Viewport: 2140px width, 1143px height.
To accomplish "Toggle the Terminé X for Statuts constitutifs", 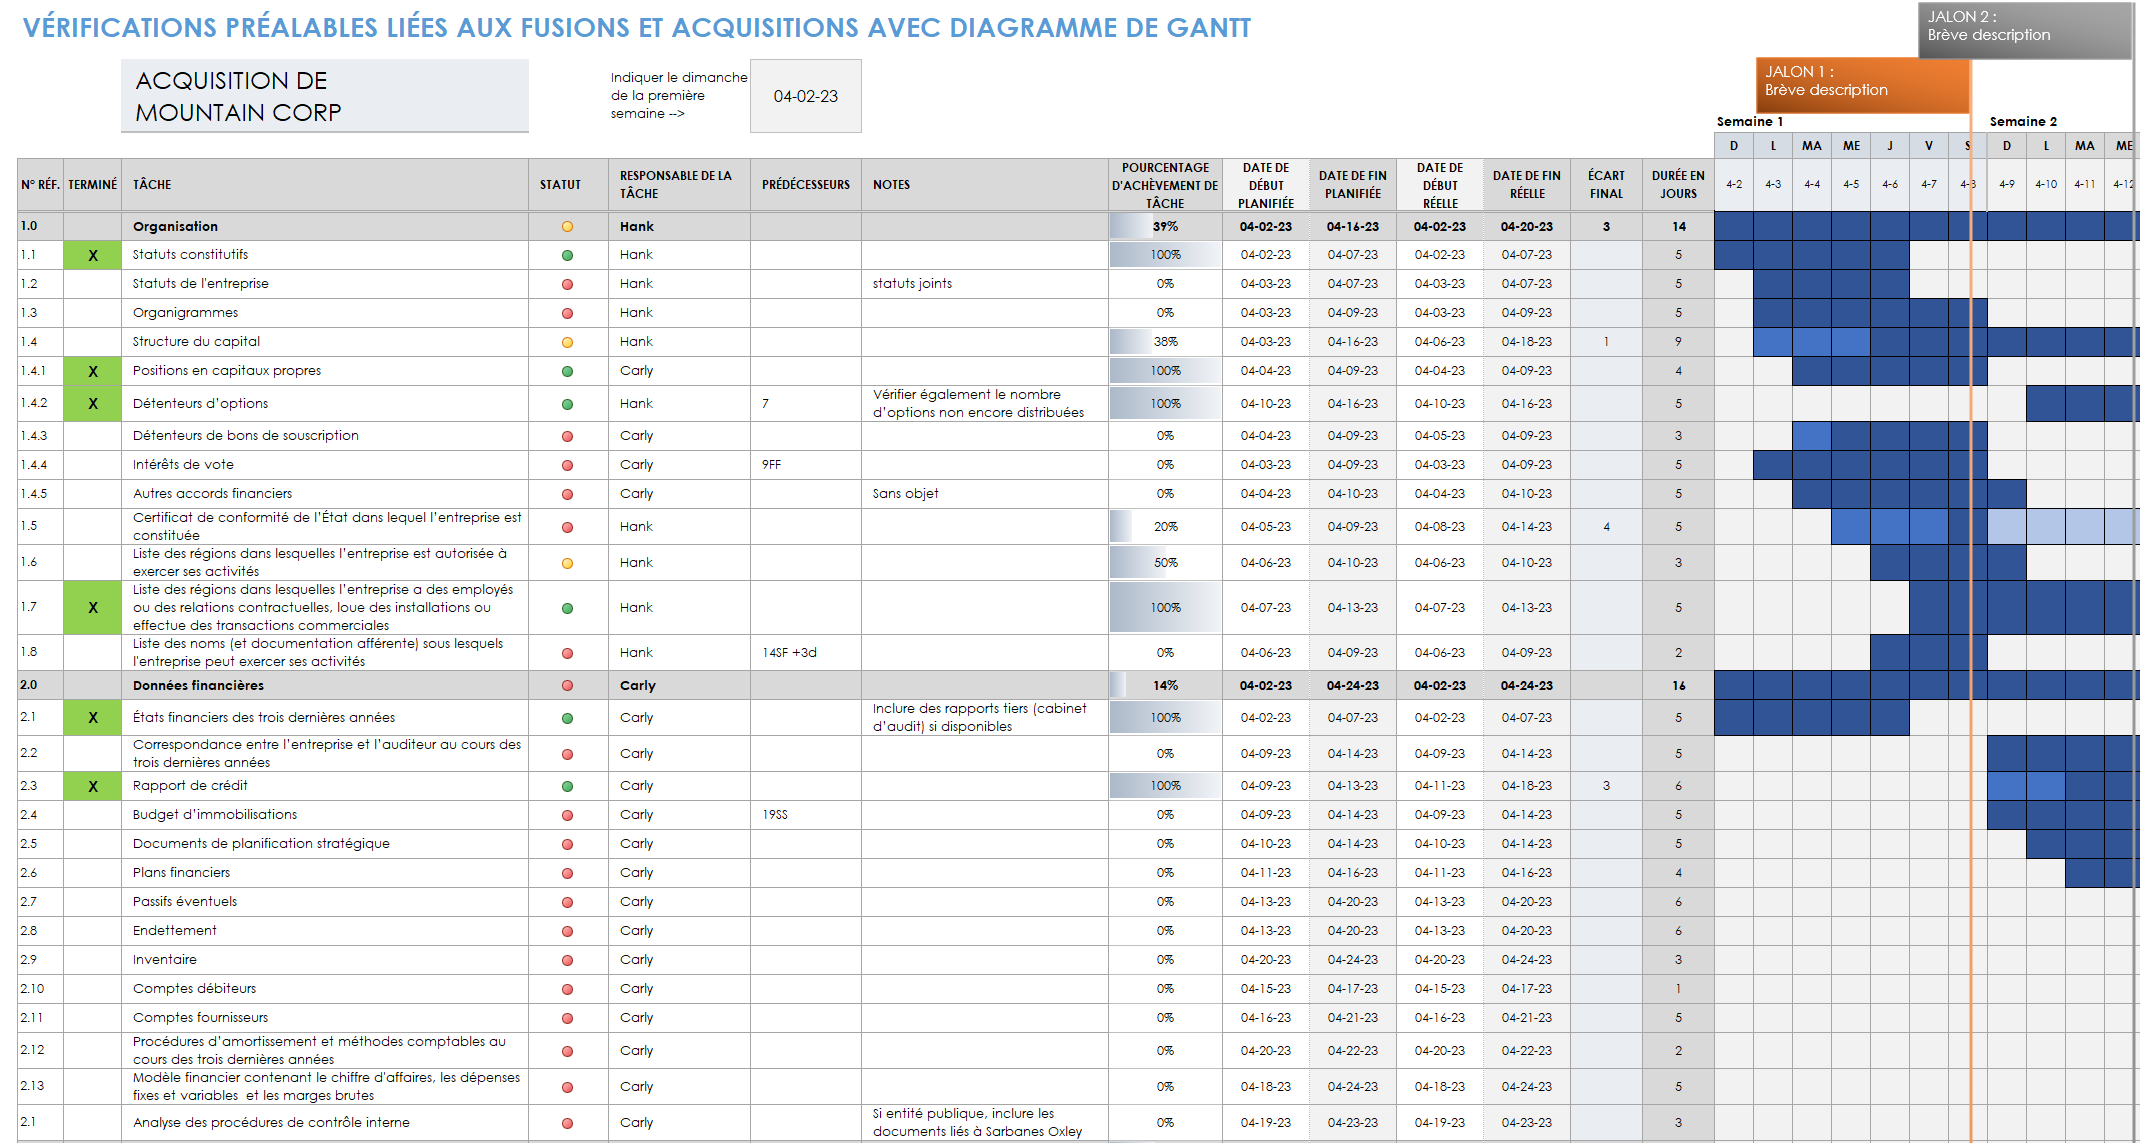I will tap(93, 255).
